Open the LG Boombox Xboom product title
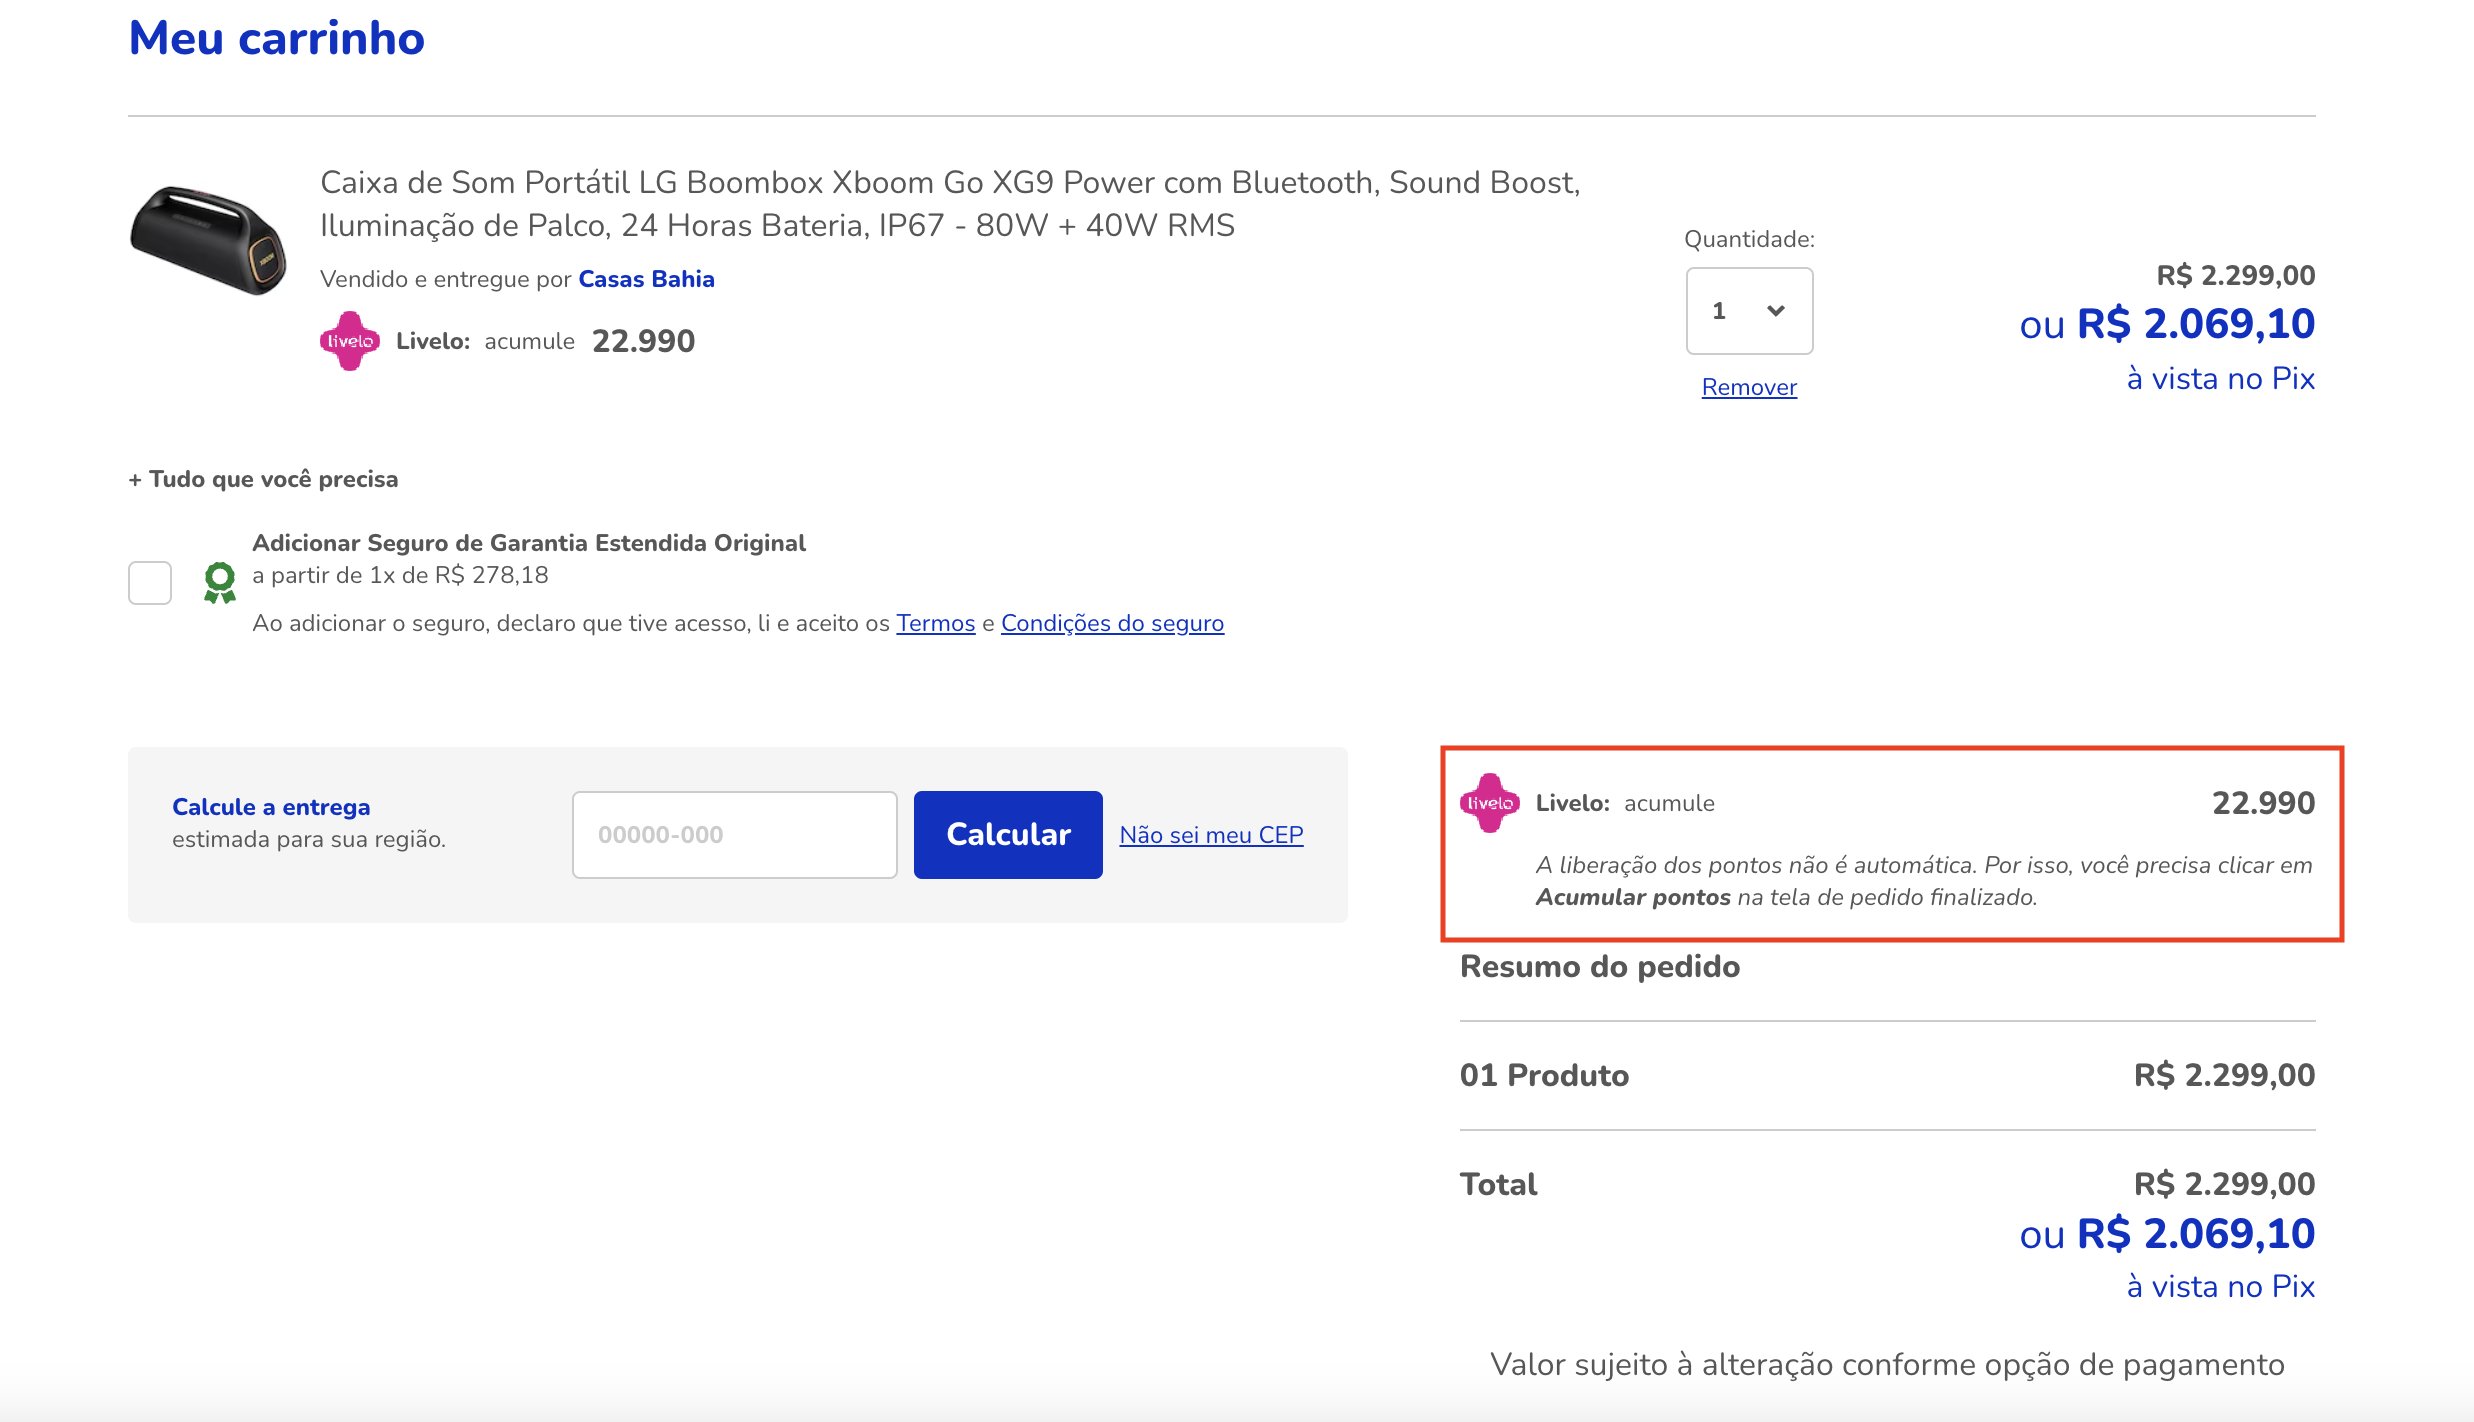This screenshot has width=2474, height=1422. (950, 204)
